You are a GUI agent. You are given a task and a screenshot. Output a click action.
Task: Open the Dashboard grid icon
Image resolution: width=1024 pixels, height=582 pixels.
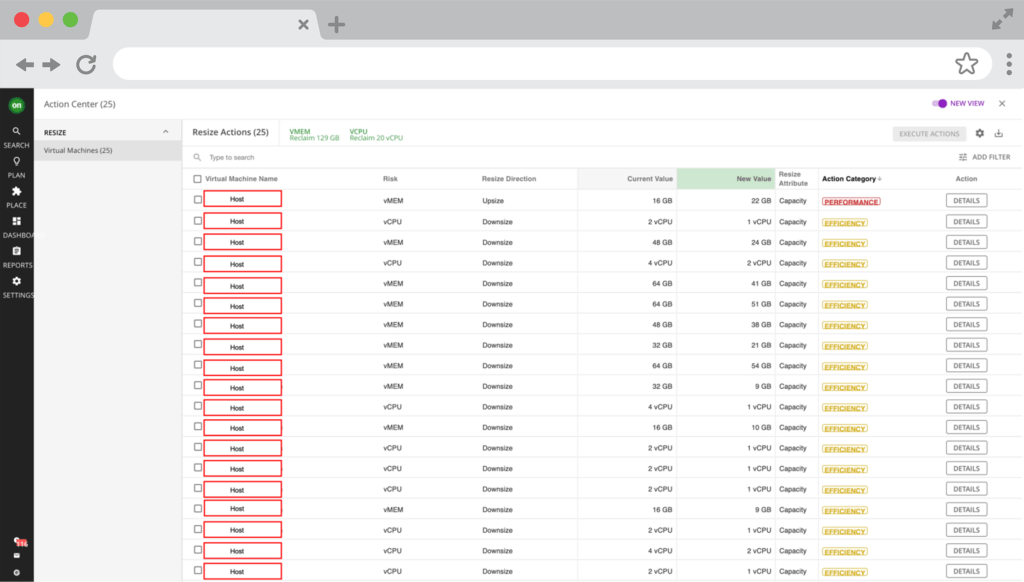click(x=16, y=221)
